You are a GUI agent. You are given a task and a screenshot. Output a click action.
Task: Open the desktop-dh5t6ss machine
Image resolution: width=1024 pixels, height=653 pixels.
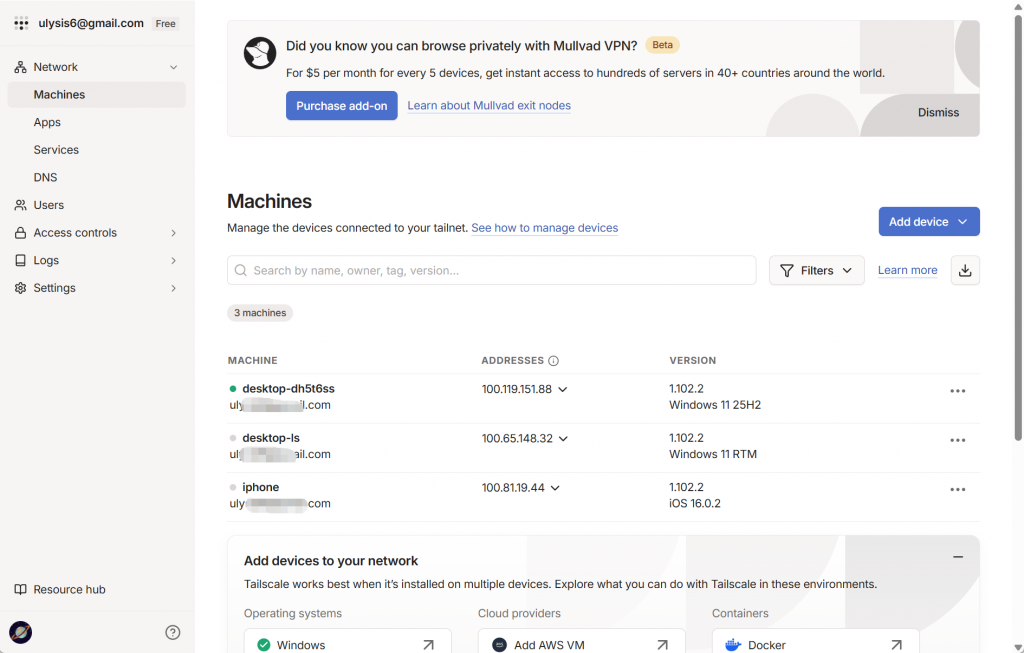tap(288, 389)
